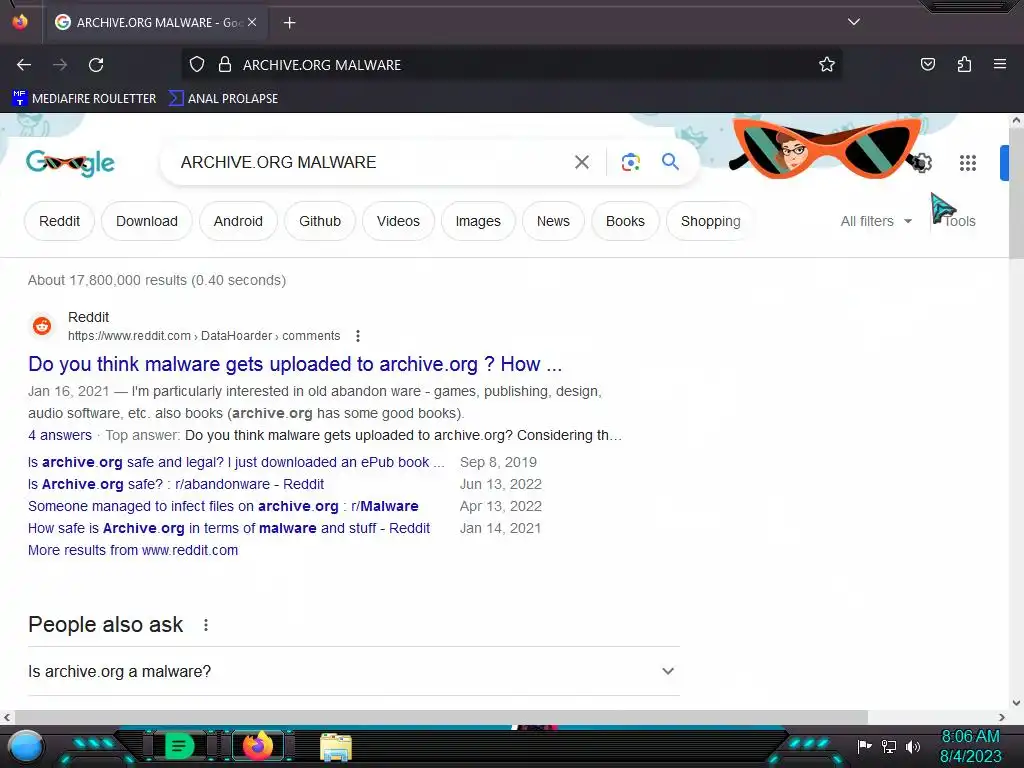Screen dimensions: 1024x768
Task: Select Firefox in the taskbar
Action: pyautogui.click(x=257, y=746)
